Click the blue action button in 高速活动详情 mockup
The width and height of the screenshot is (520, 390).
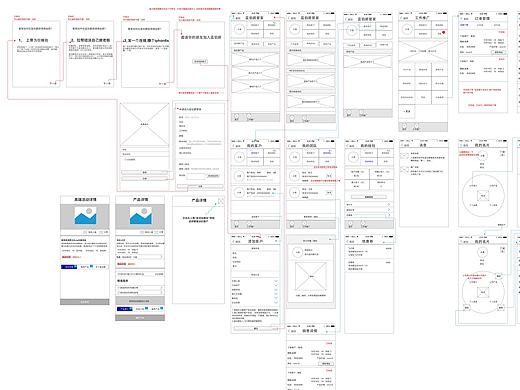tap(69, 267)
